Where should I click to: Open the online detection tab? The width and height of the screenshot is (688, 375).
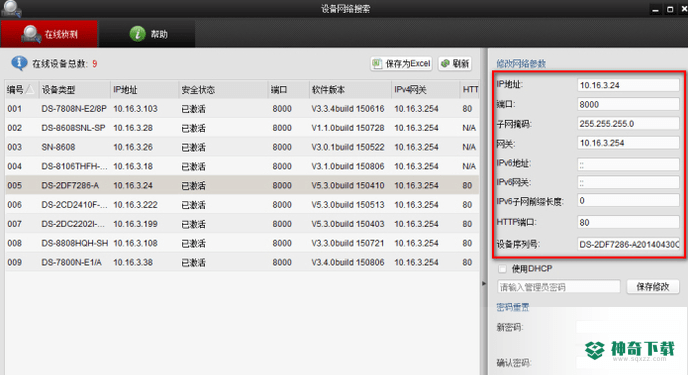(49, 34)
